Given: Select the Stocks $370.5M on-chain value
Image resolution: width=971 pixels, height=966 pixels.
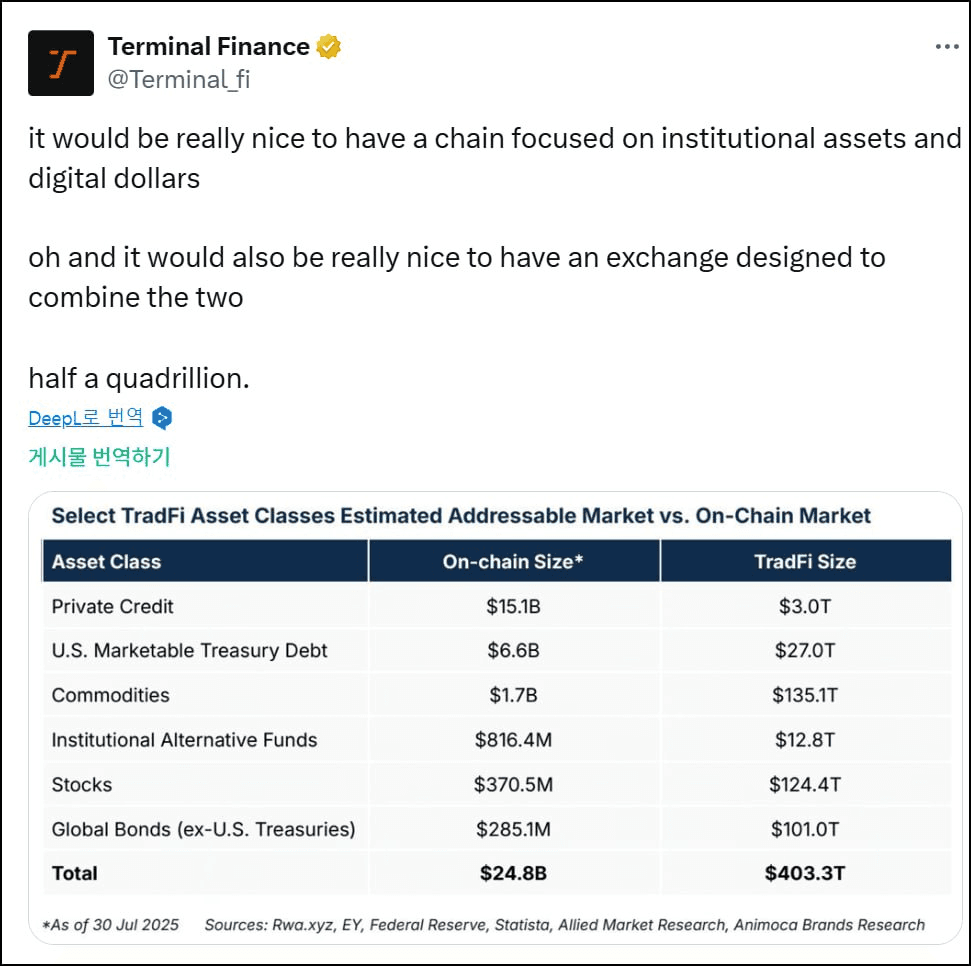Looking at the screenshot, I should (513, 785).
